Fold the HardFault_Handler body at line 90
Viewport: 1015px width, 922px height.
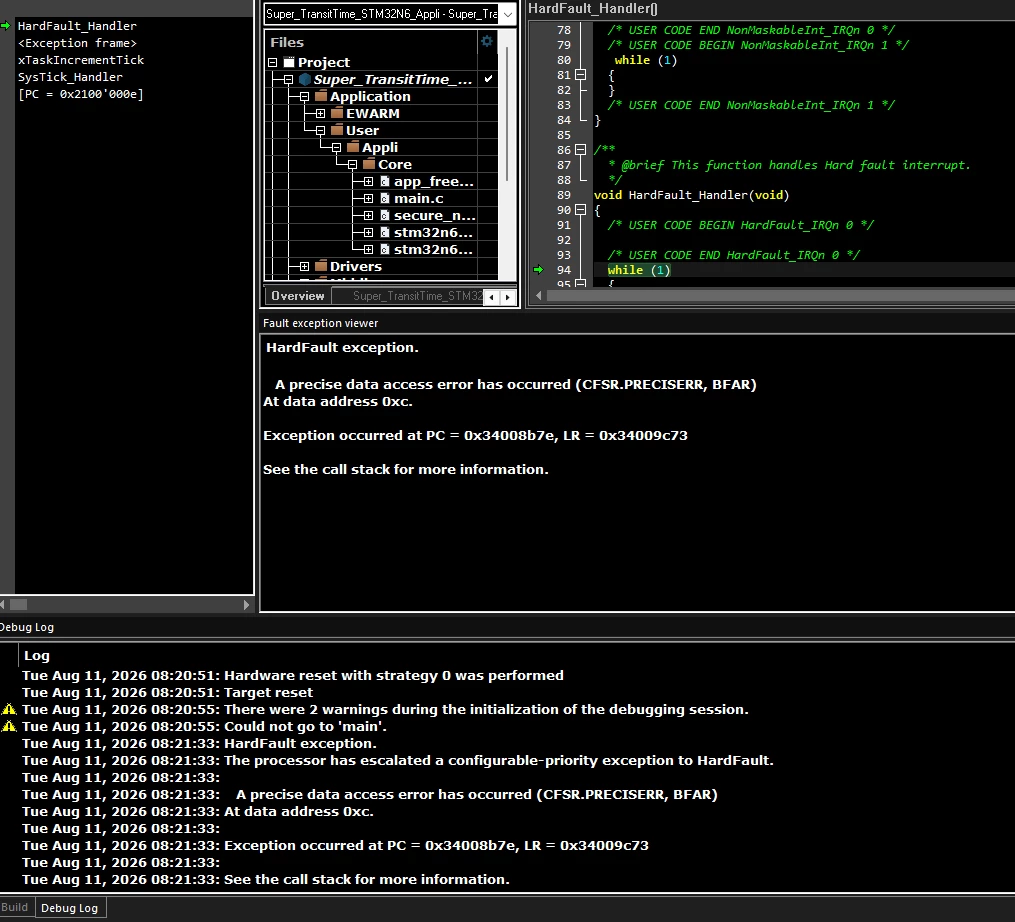(581, 210)
